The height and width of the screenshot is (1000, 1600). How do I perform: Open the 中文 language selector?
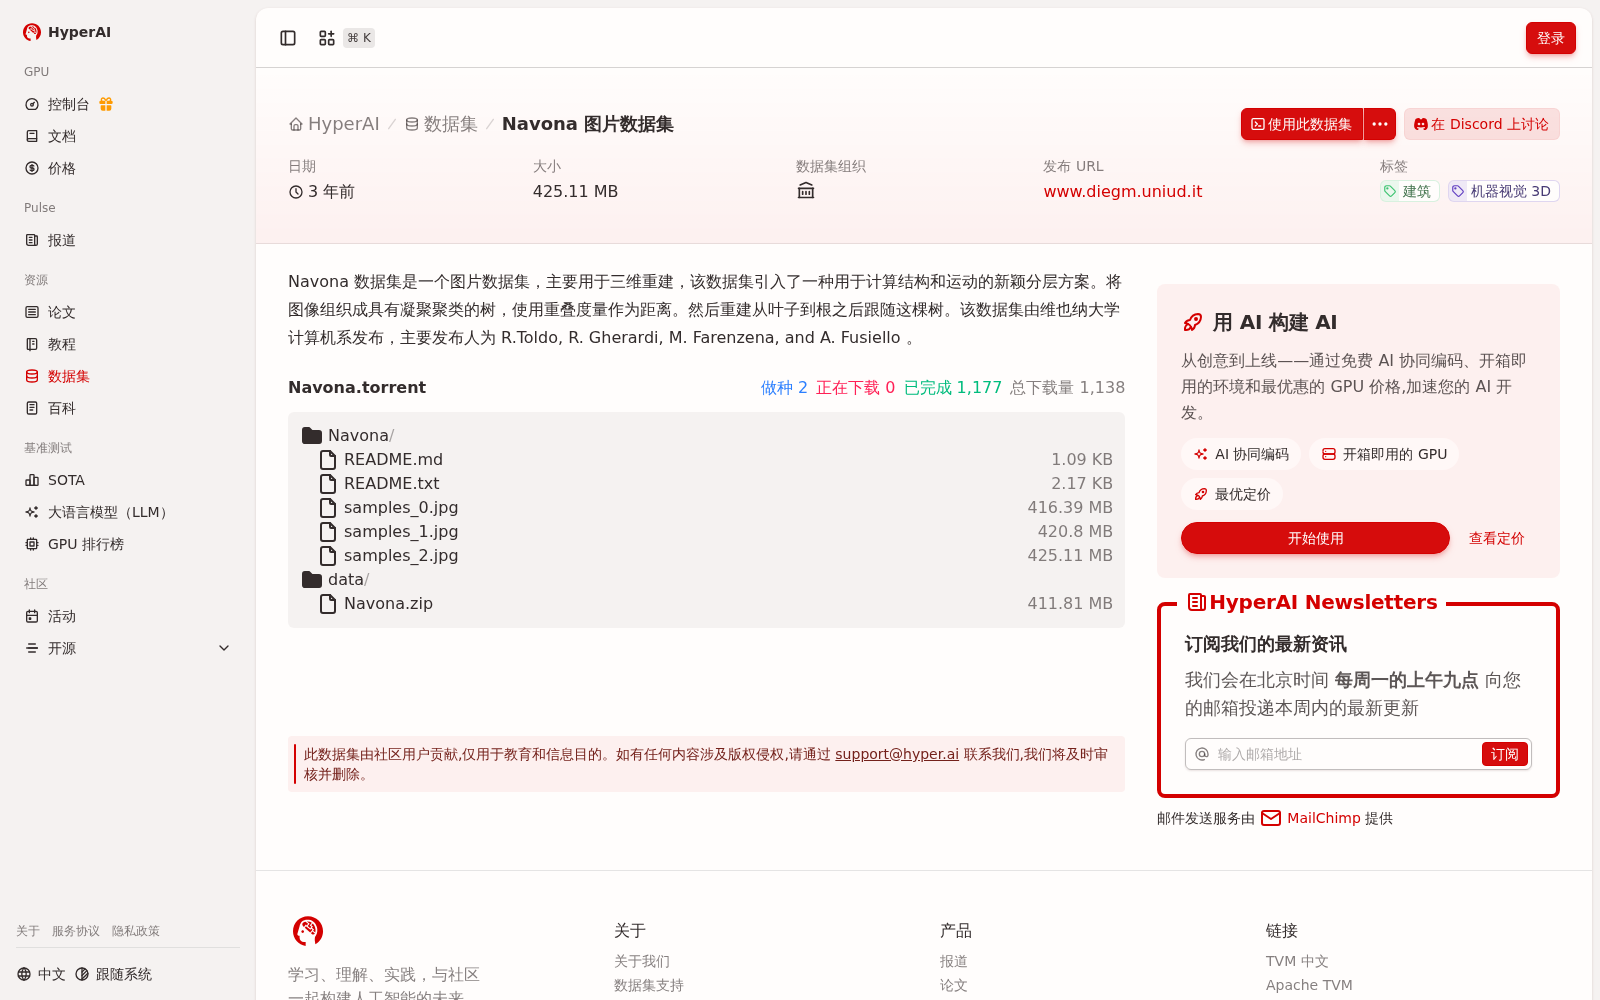(41, 974)
